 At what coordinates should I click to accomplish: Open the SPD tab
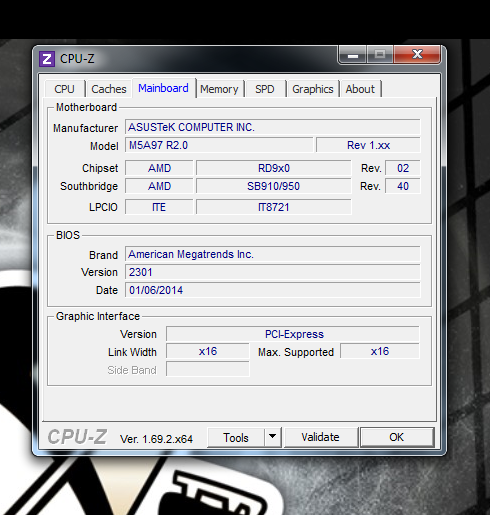click(x=265, y=89)
